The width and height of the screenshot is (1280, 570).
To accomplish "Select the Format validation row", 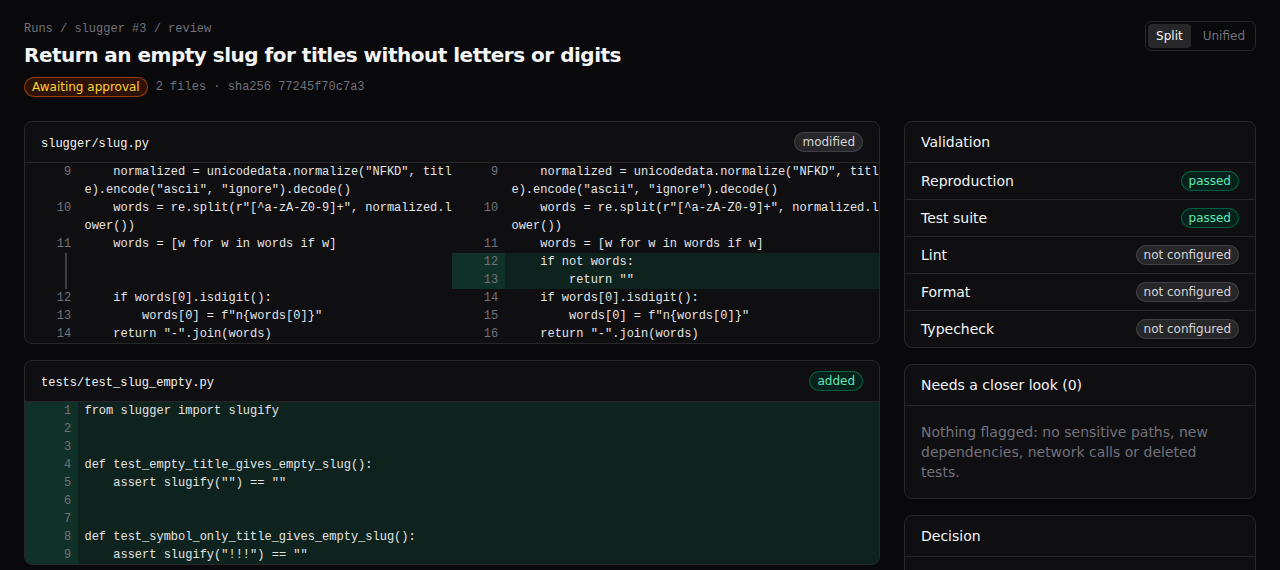I will tap(1079, 292).
